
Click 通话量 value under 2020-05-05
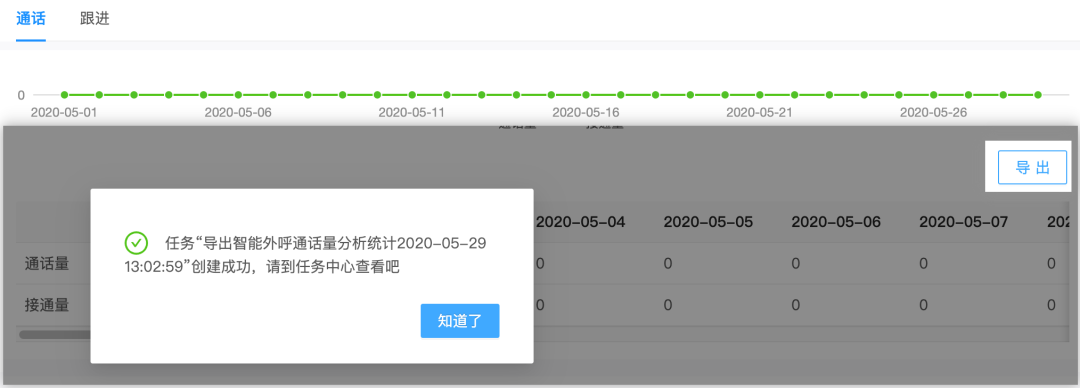coord(667,263)
